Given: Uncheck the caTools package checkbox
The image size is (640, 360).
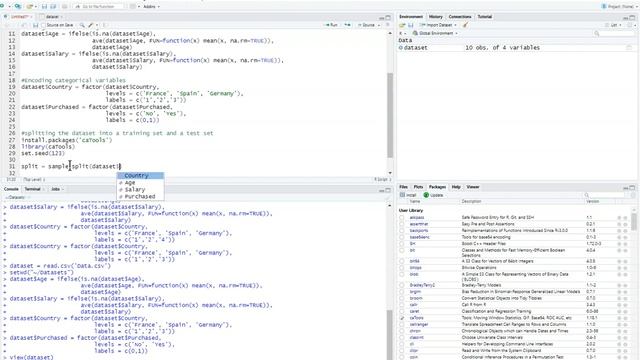Looking at the screenshot, I should point(402,318).
